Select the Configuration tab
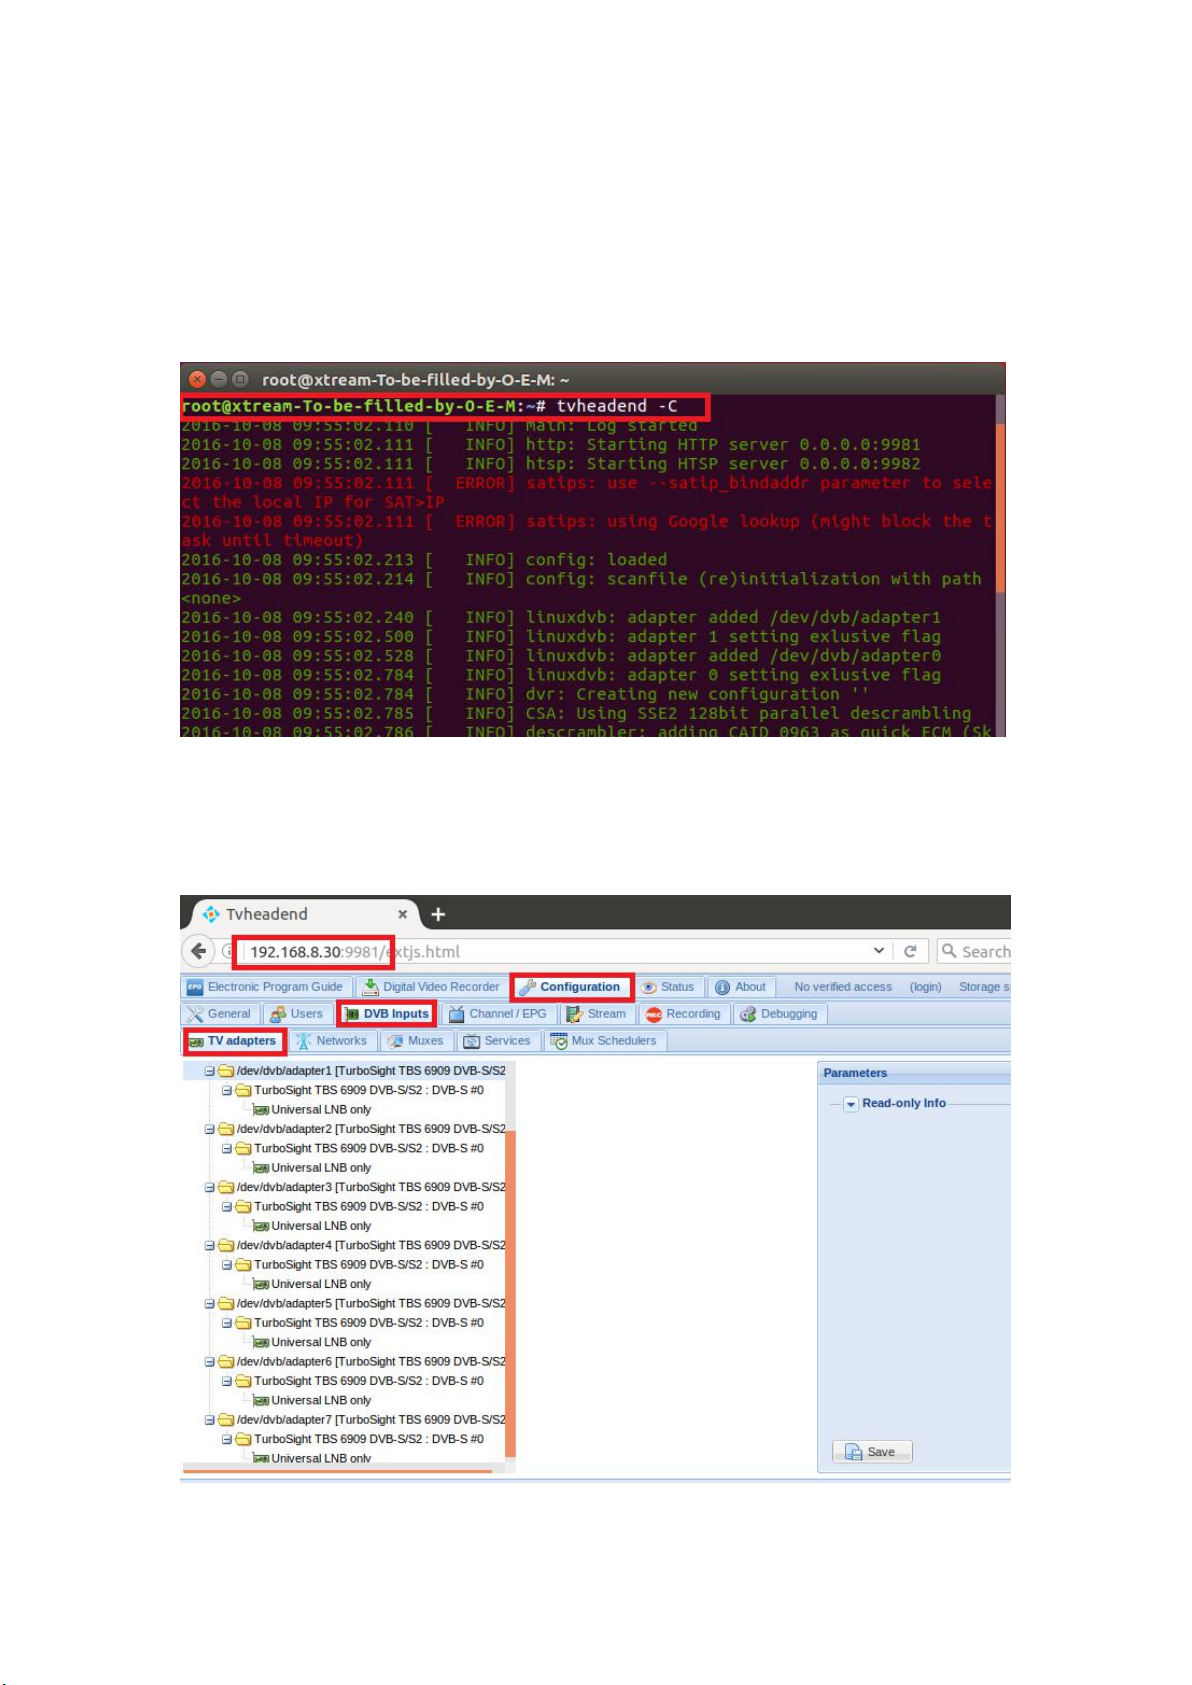 click(571, 987)
